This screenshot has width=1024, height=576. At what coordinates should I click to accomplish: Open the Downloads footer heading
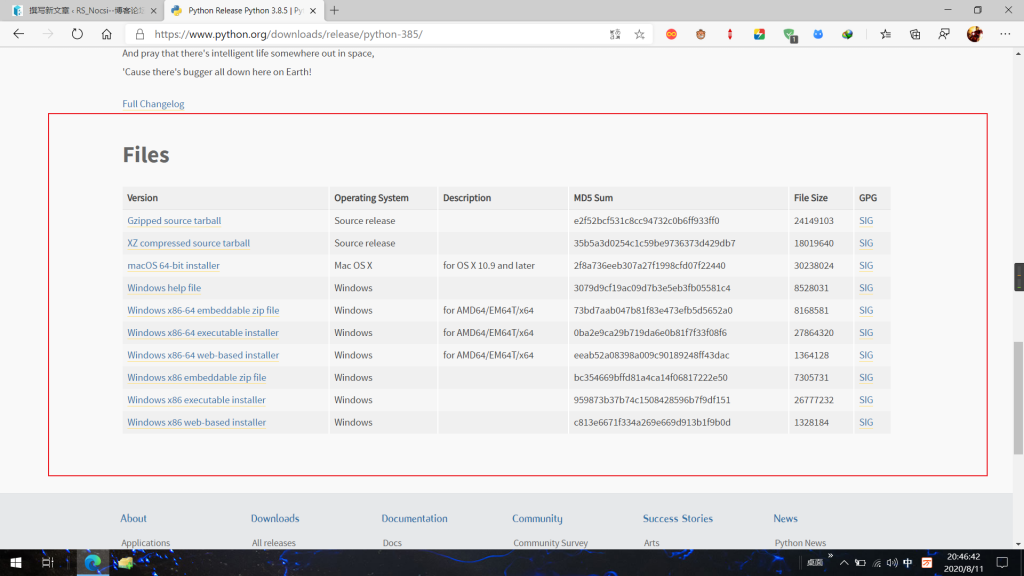point(275,519)
